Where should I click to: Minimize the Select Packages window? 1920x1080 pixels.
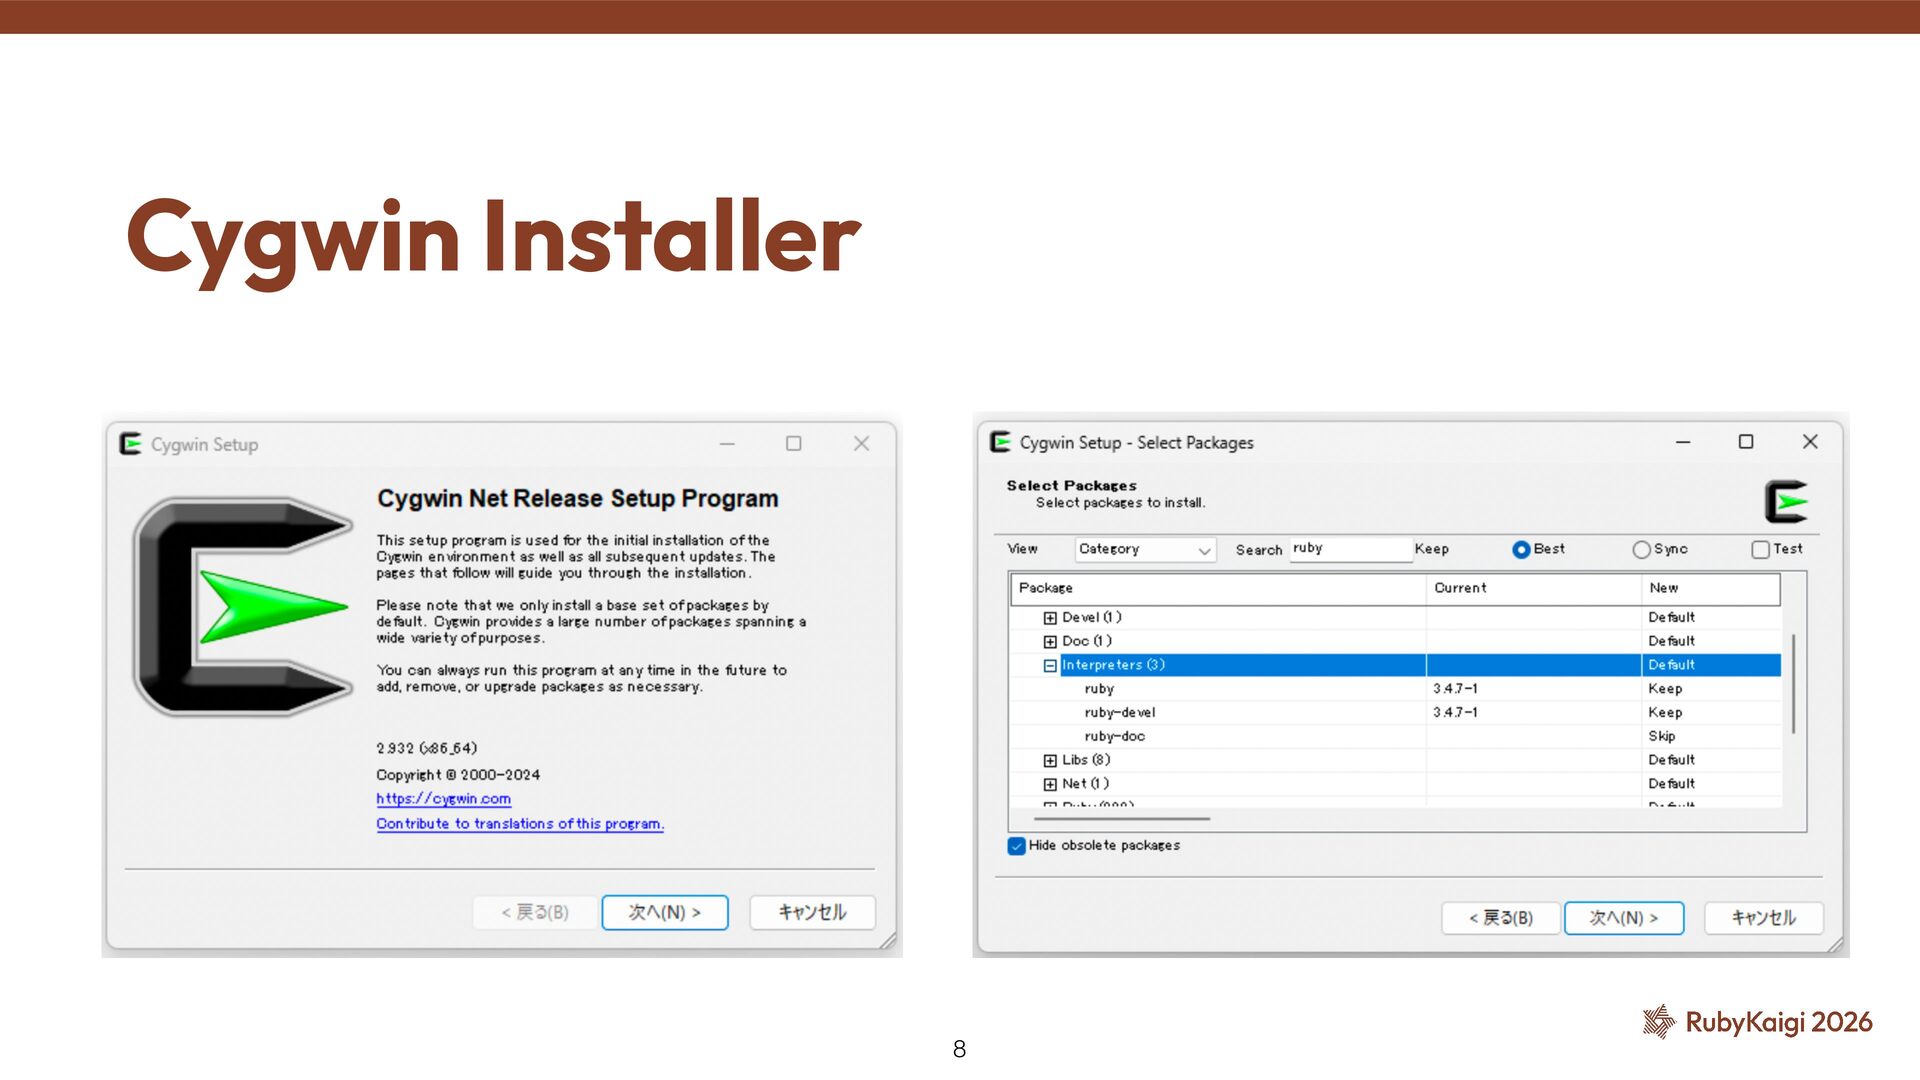(x=1683, y=442)
